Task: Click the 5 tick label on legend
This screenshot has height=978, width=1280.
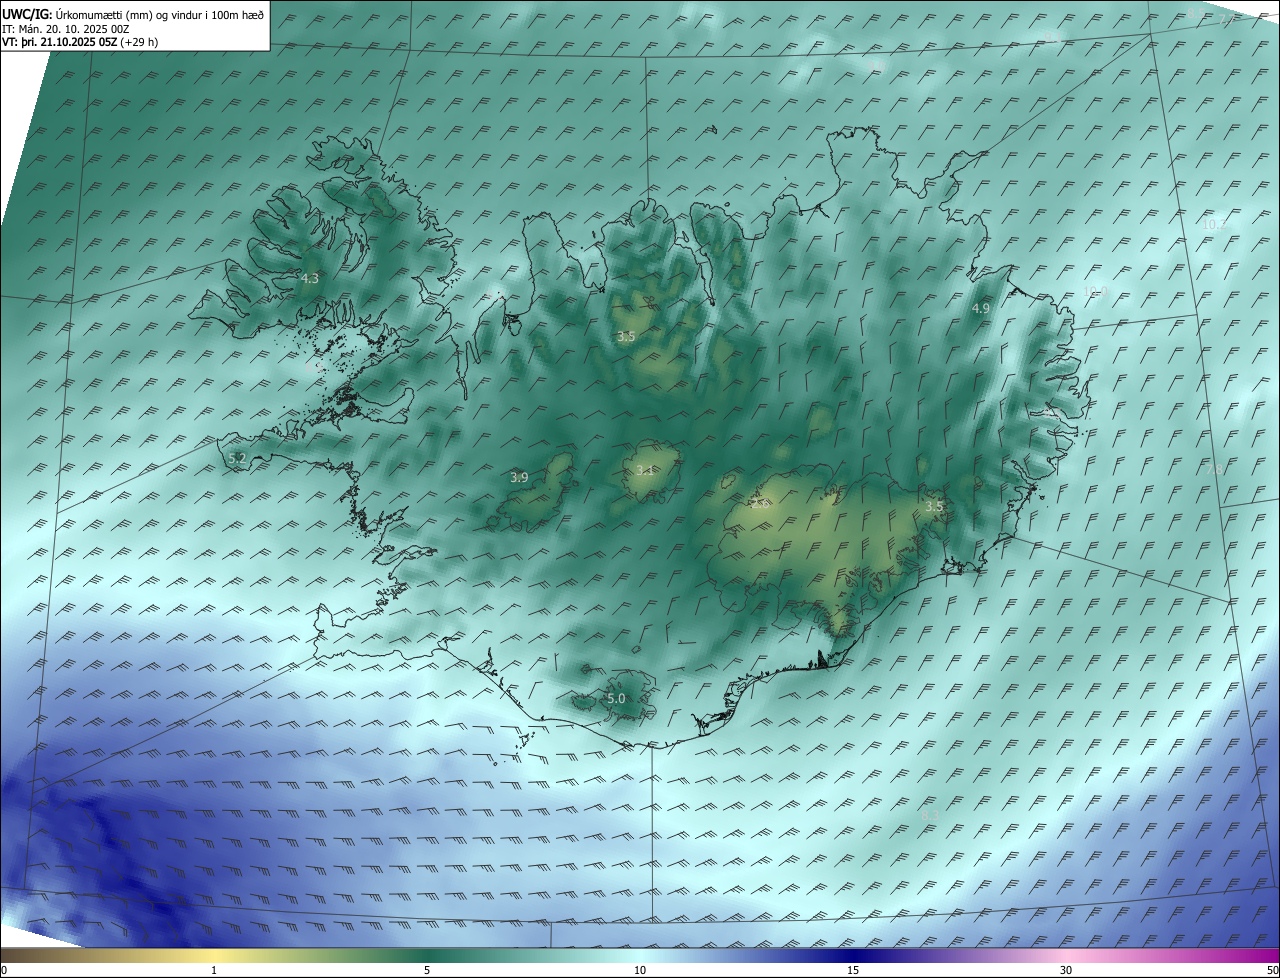Action: click(427, 970)
